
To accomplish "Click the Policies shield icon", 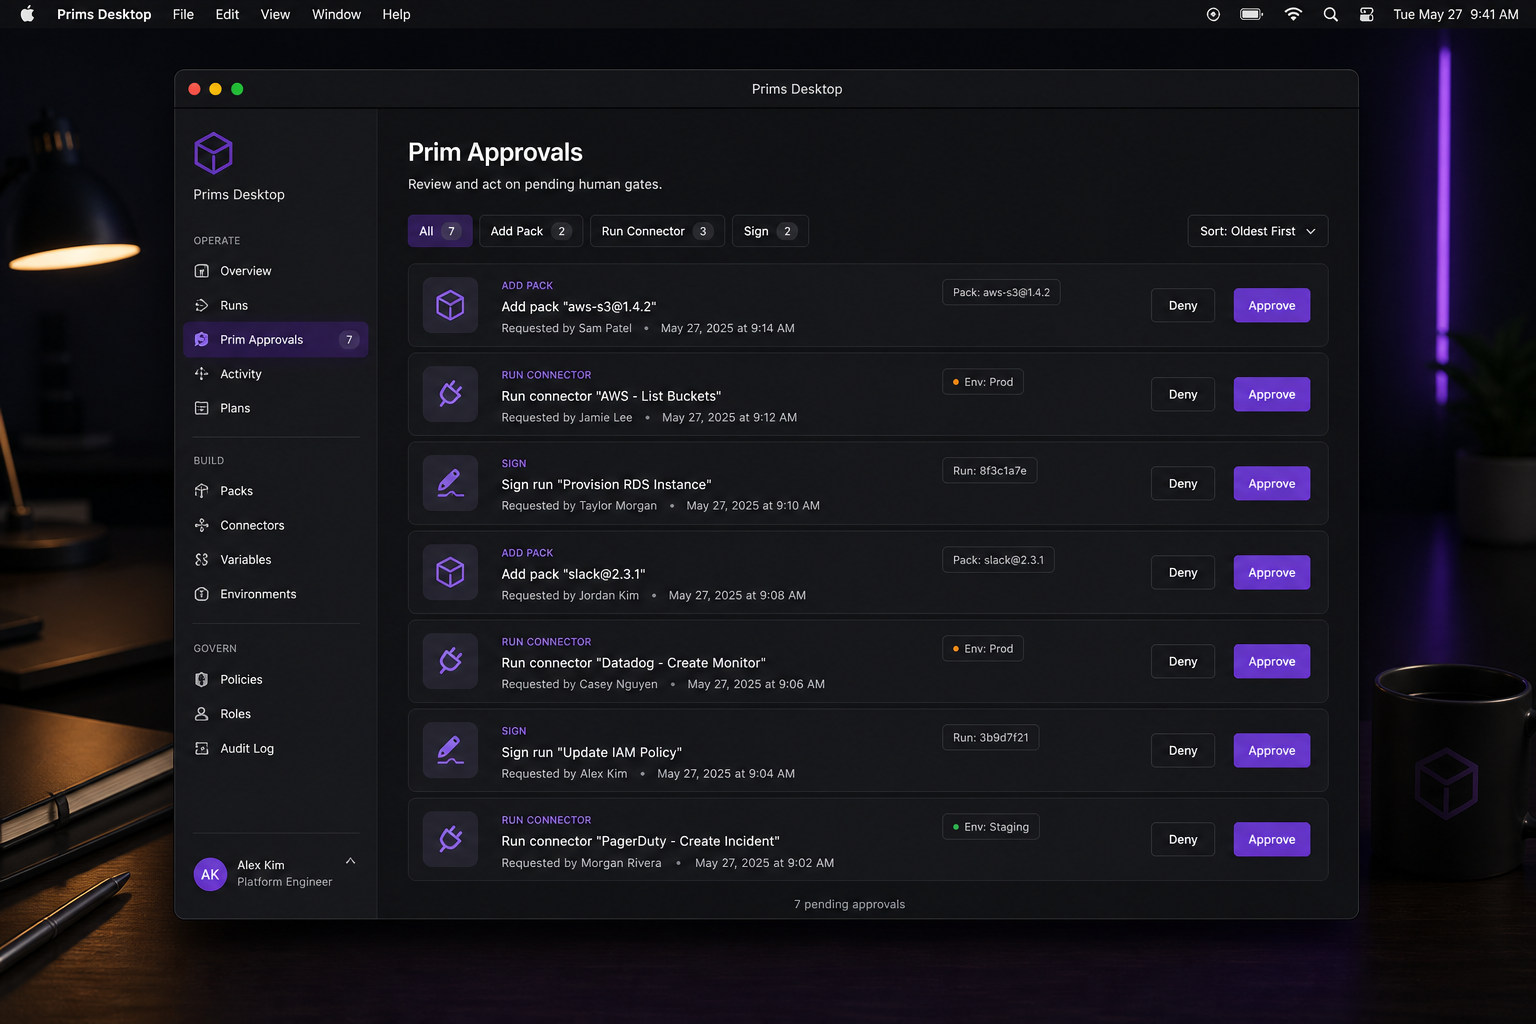I will tap(202, 679).
